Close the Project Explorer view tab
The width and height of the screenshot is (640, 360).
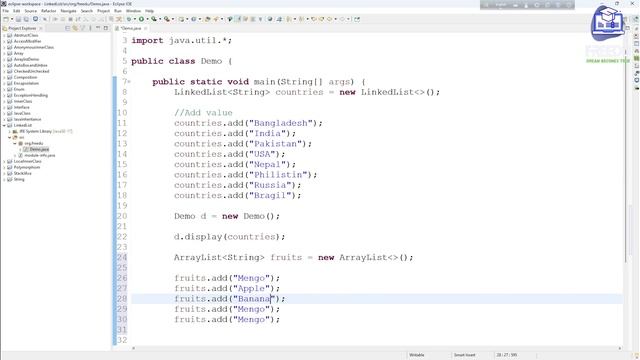click(x=41, y=29)
